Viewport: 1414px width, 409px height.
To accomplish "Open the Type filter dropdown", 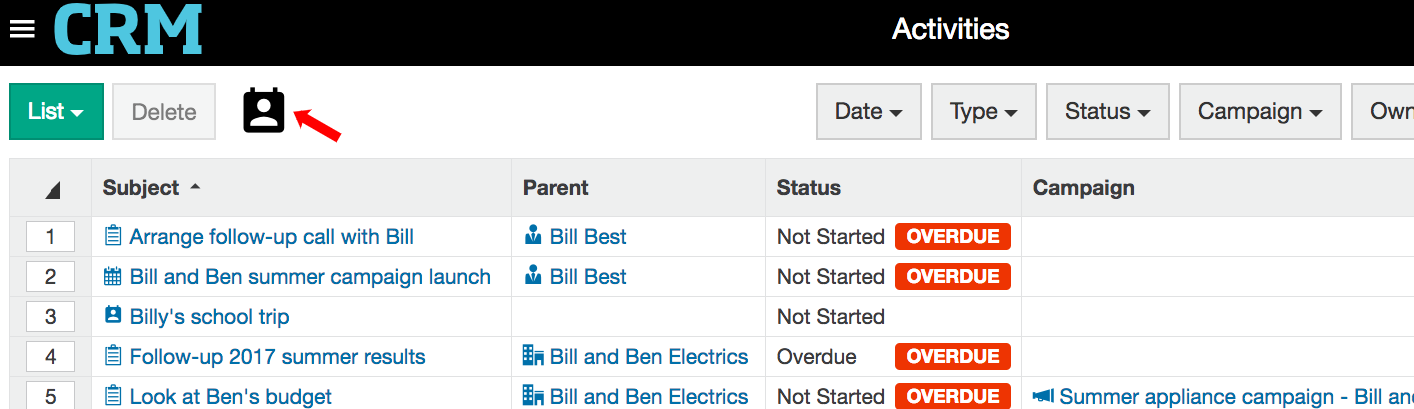I will (x=984, y=111).
